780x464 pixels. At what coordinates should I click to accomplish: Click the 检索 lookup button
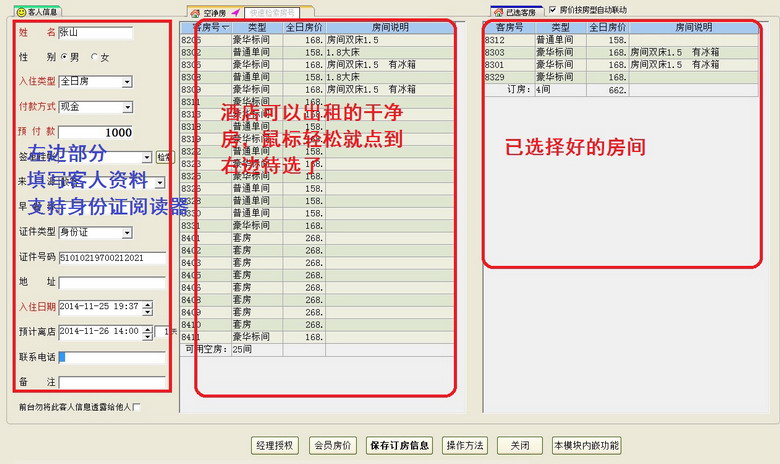164,157
